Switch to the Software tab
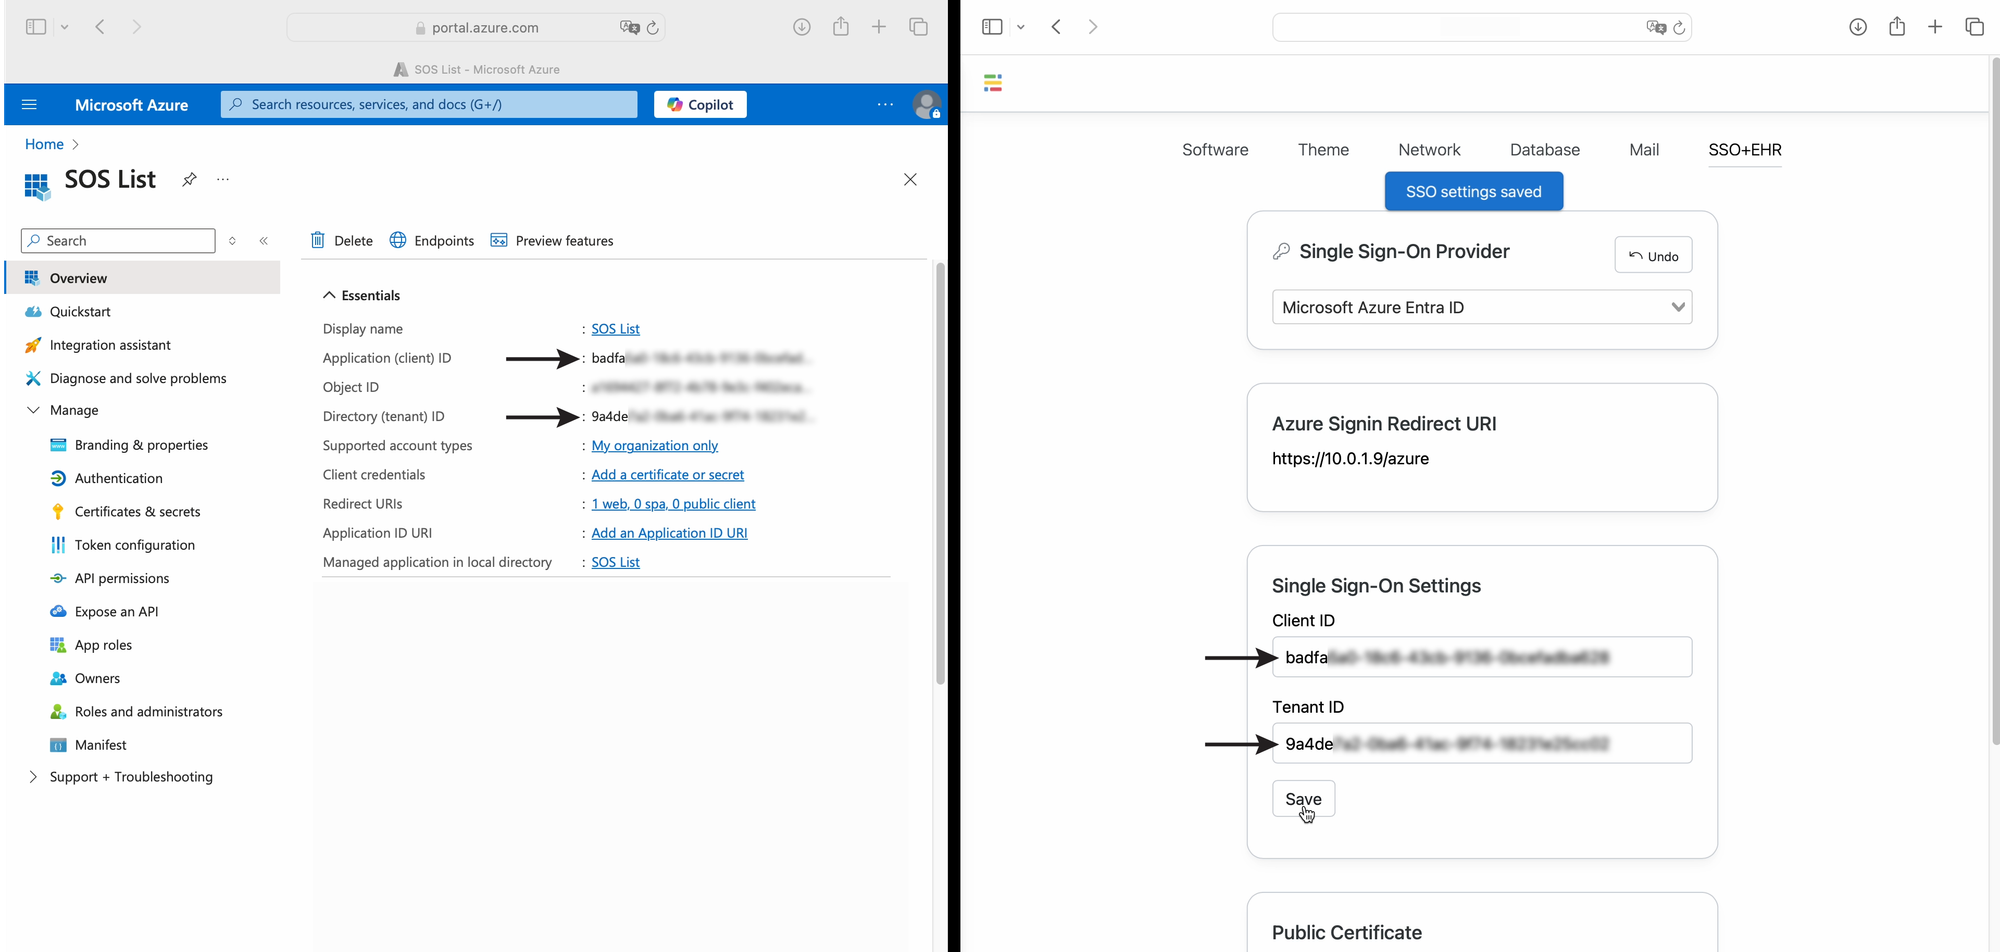The width and height of the screenshot is (2000, 952). point(1215,150)
